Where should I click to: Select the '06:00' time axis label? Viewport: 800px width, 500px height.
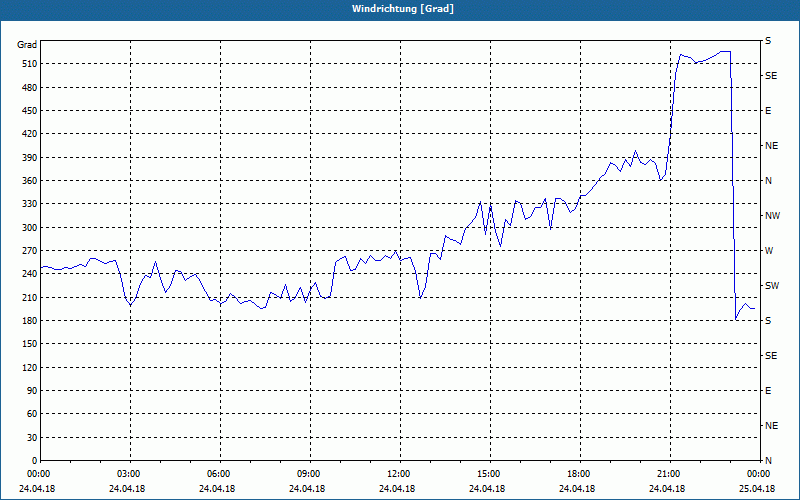pyautogui.click(x=220, y=474)
